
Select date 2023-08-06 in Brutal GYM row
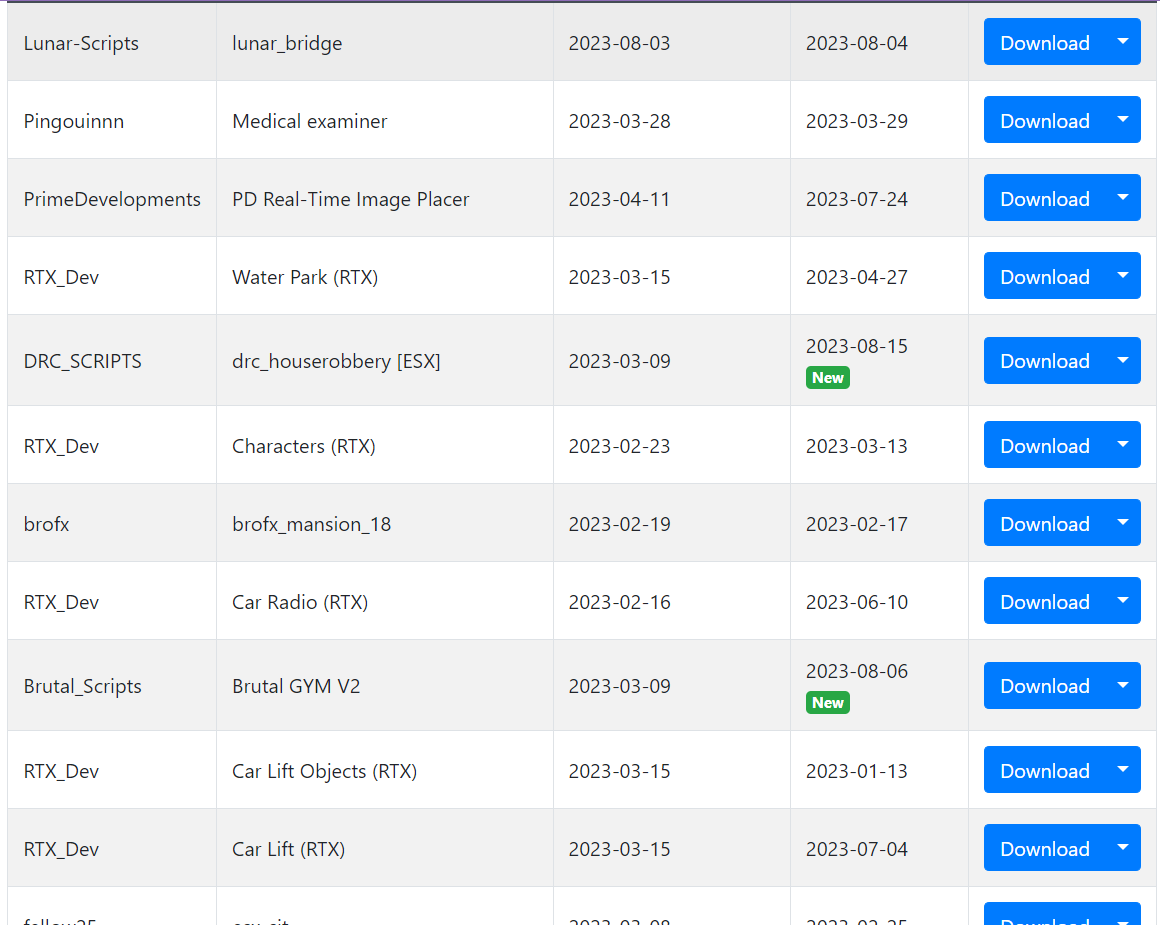[857, 671]
